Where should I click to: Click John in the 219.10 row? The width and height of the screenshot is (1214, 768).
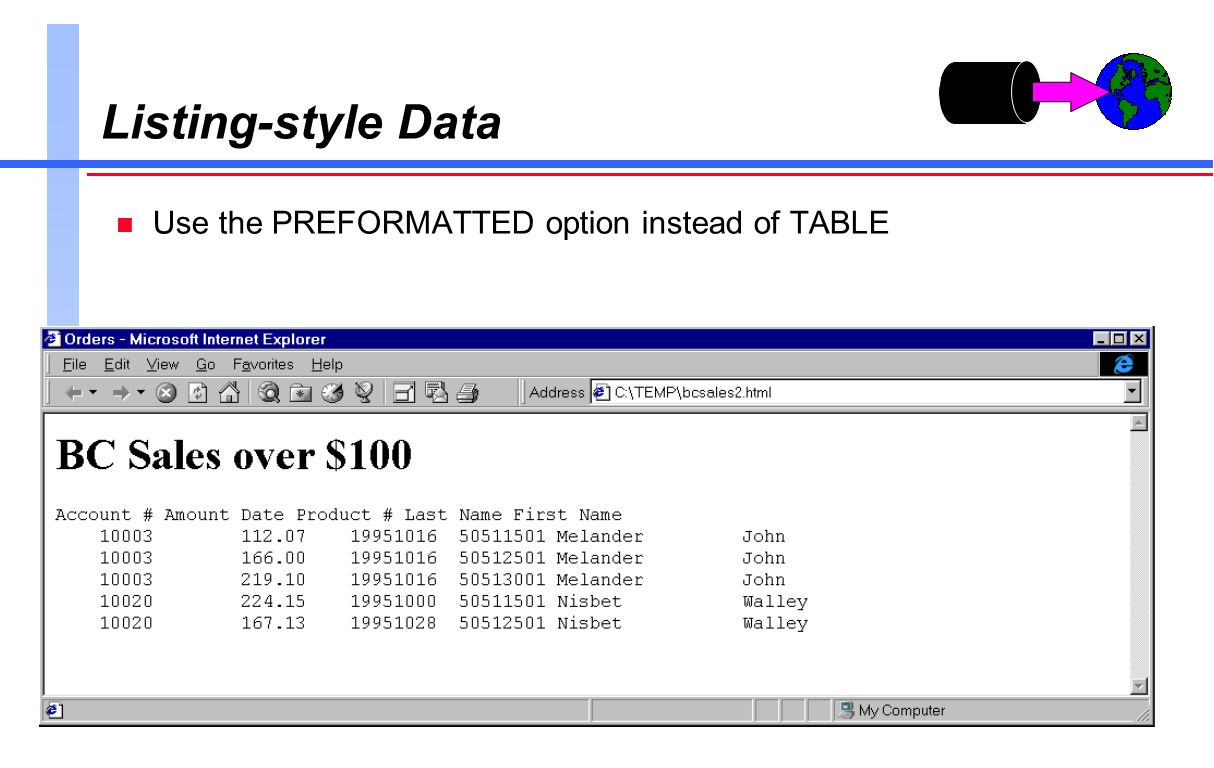tap(764, 580)
